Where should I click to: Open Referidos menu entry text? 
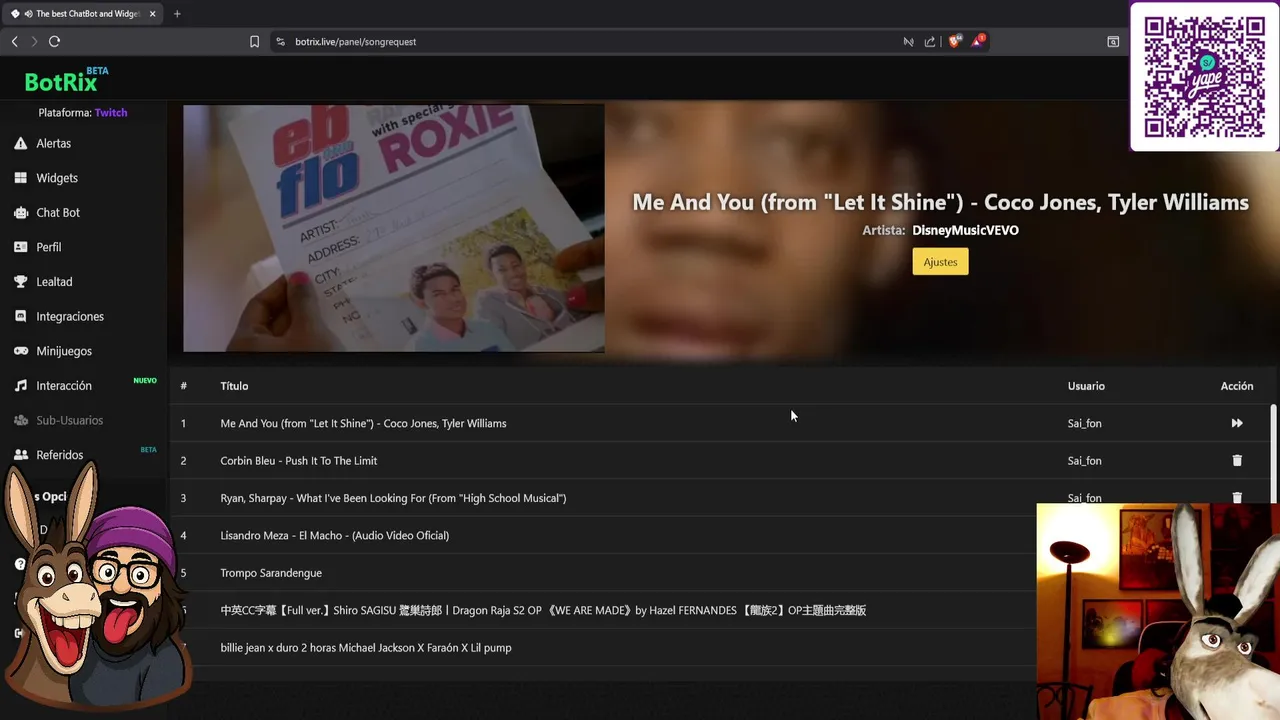pos(60,455)
